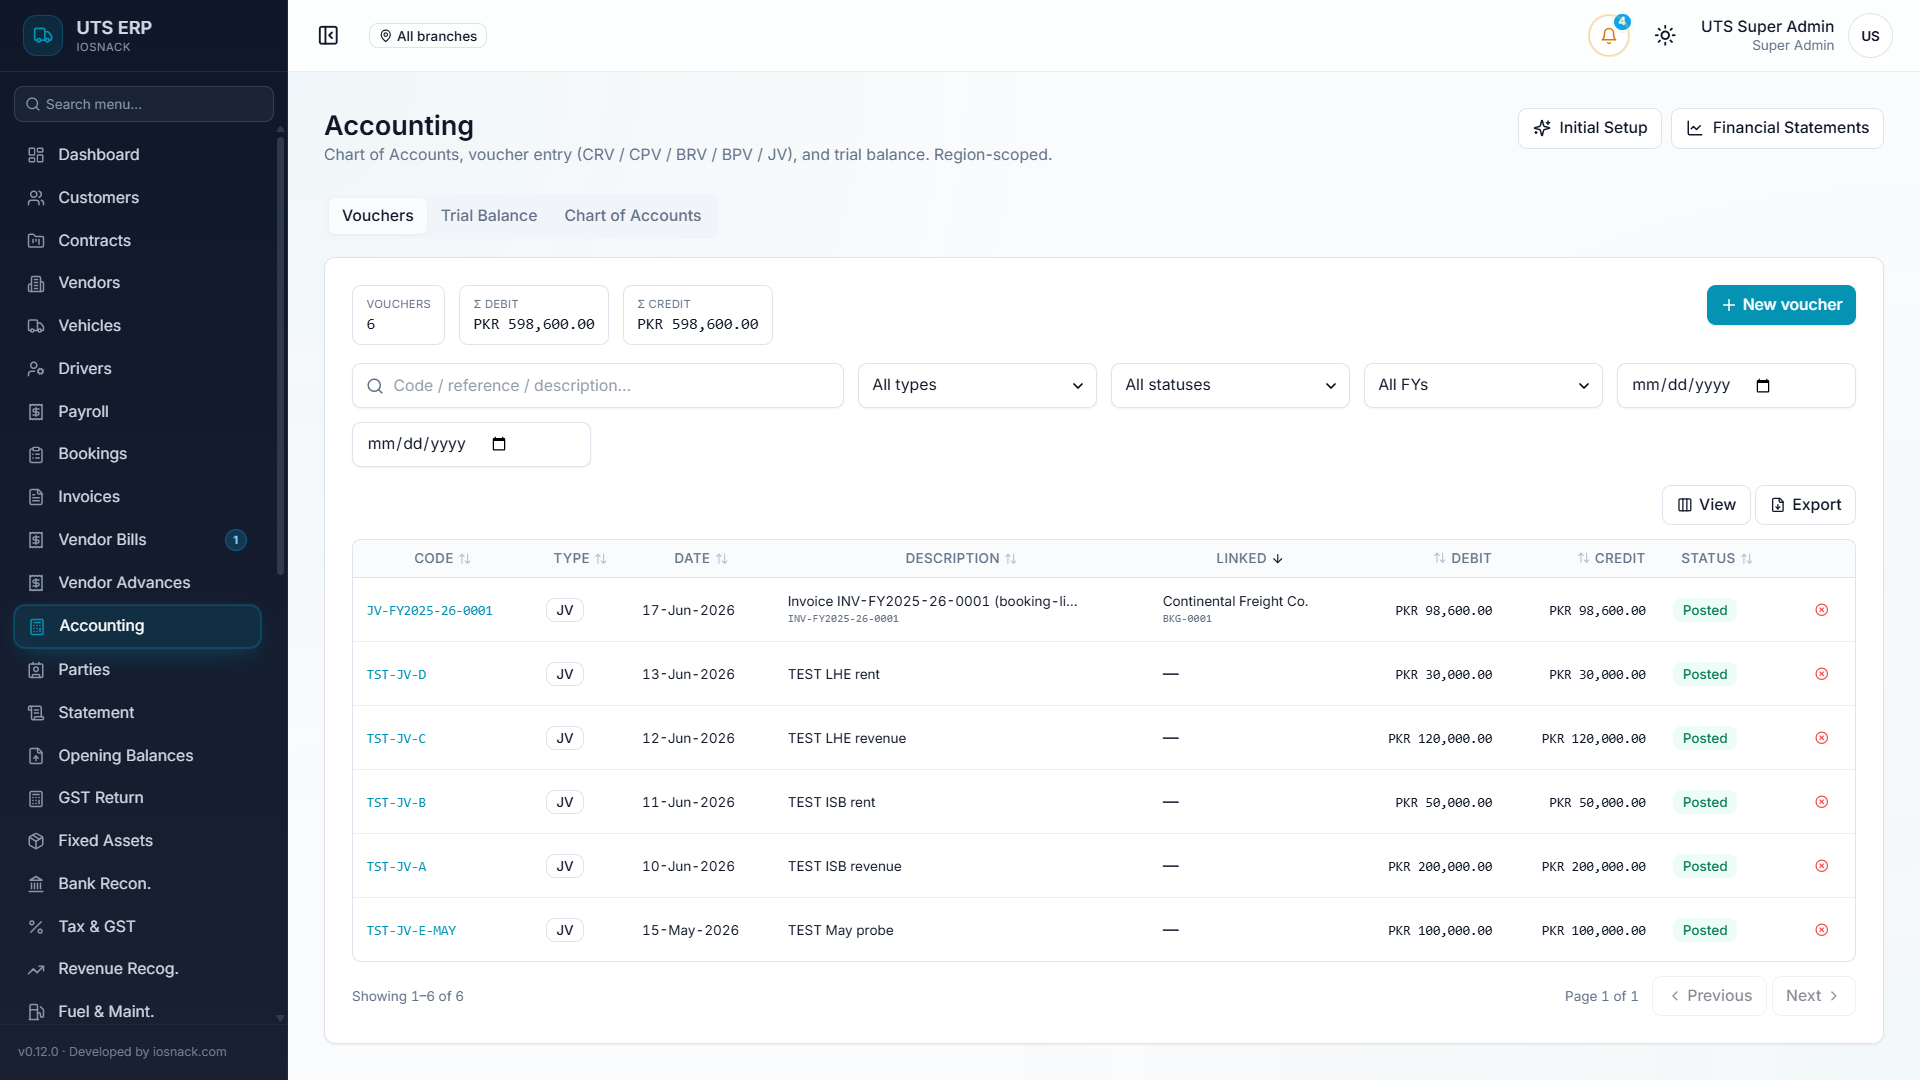
Task: Open GST Return in sidebar
Action: 138,798
